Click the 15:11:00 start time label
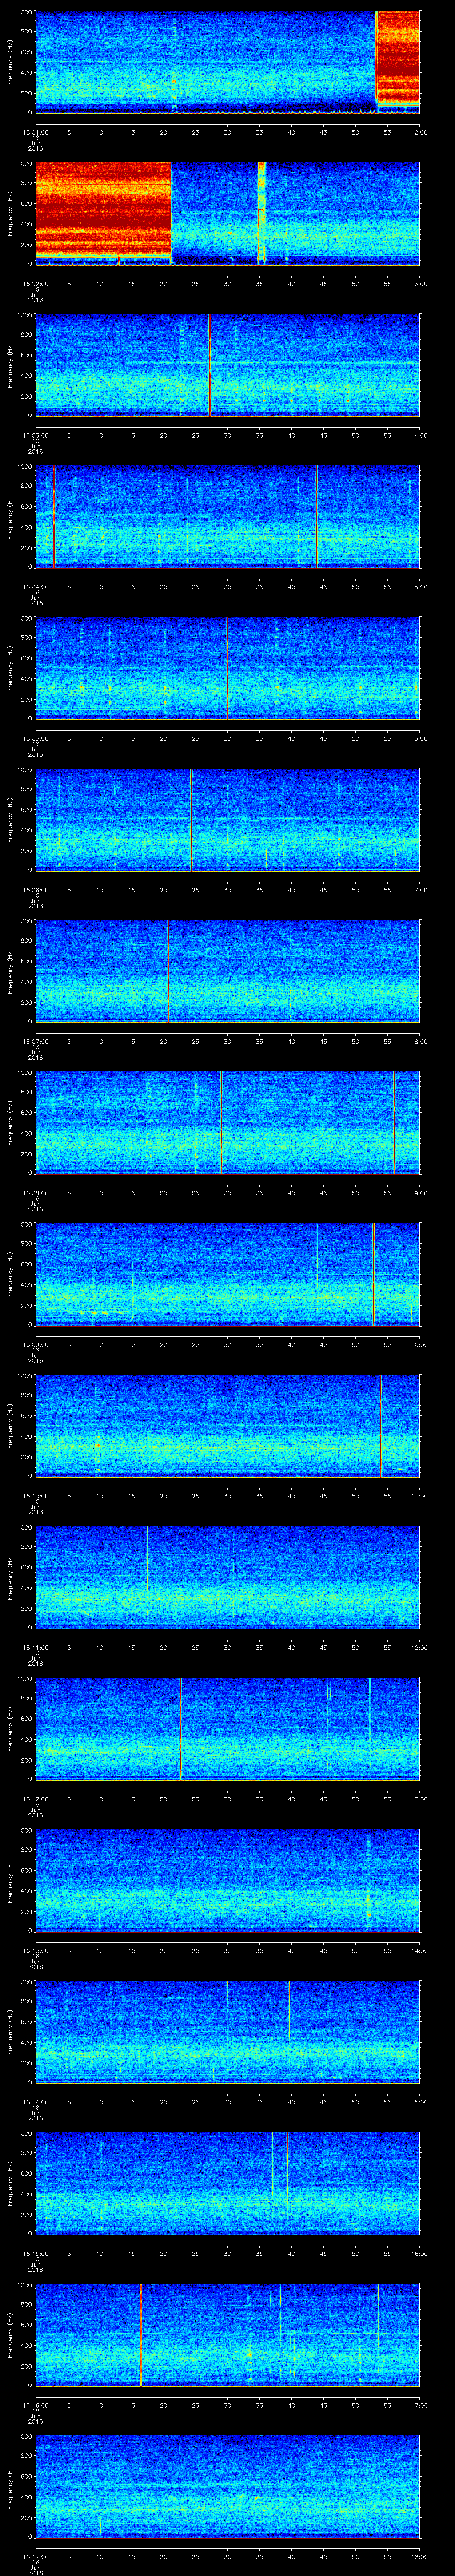The width and height of the screenshot is (455, 2576). (35, 1647)
